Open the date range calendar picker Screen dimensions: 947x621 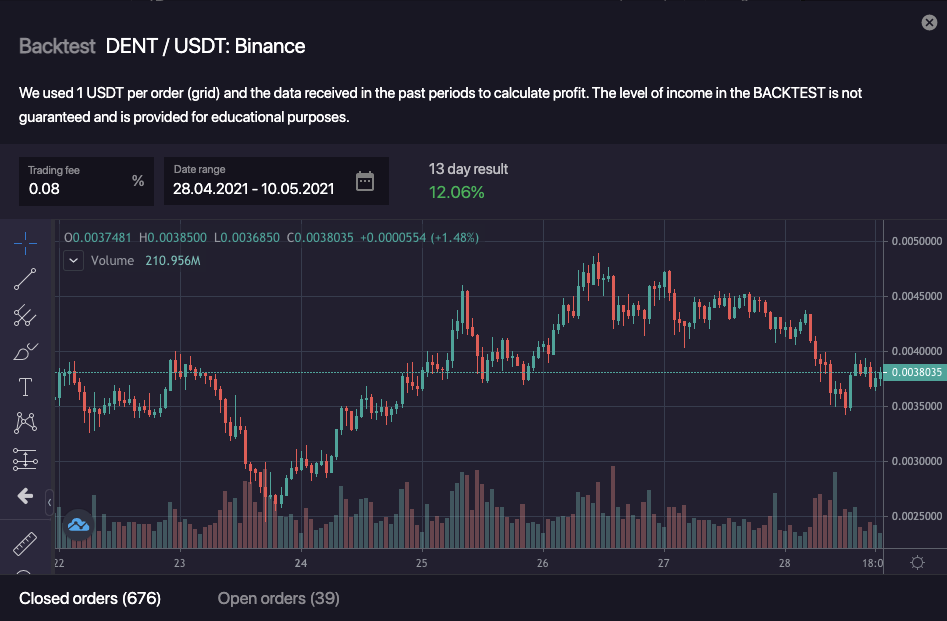pos(365,181)
